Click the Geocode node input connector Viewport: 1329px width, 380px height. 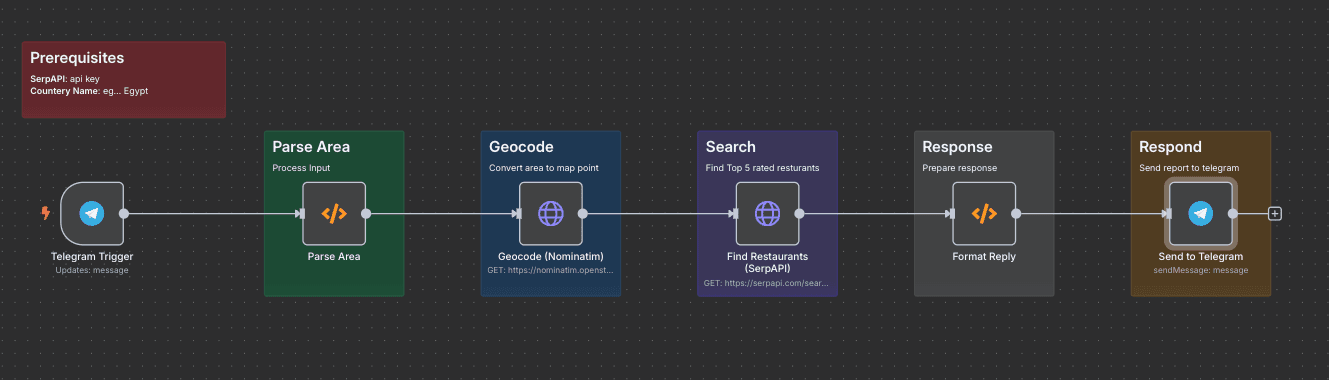[x=517, y=213]
